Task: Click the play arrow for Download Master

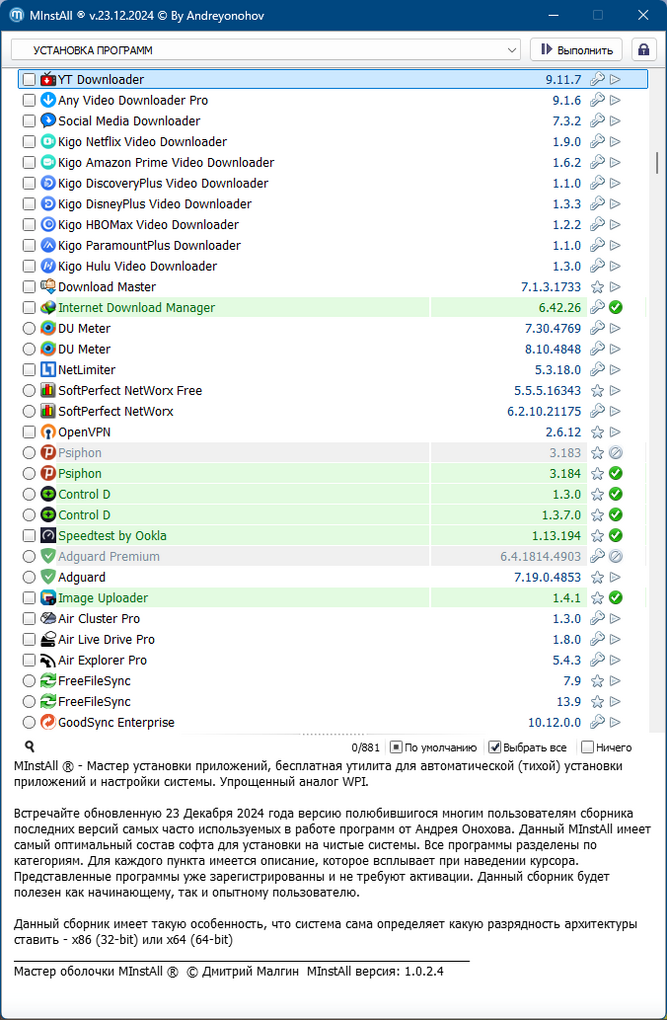Action: [x=615, y=287]
